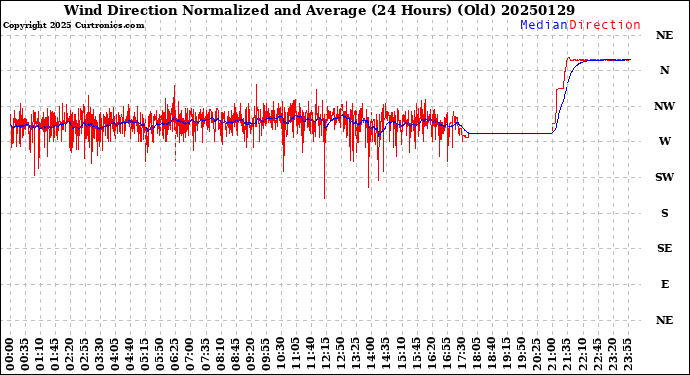Click the 12:15 time label
690x375 pixels.
coord(326,355)
